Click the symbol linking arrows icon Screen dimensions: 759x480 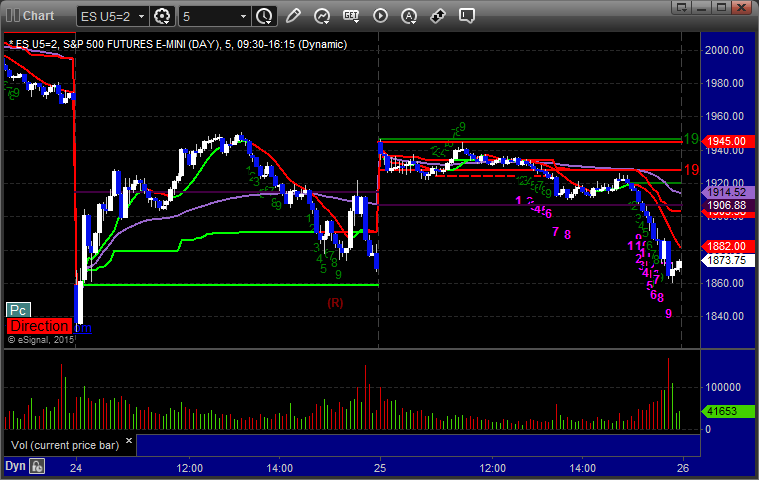pyautogui.click(x=438, y=16)
